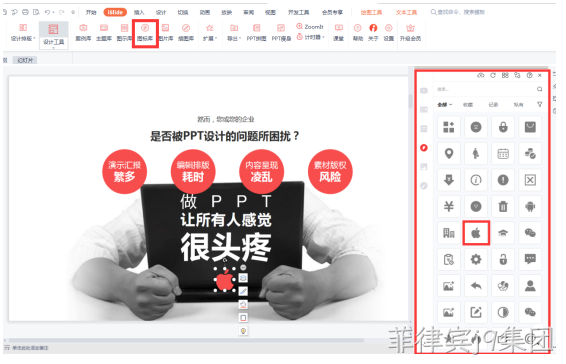Screen dimensions: 566x364
Task: Click the command search box in ribbon
Action: point(458,12)
